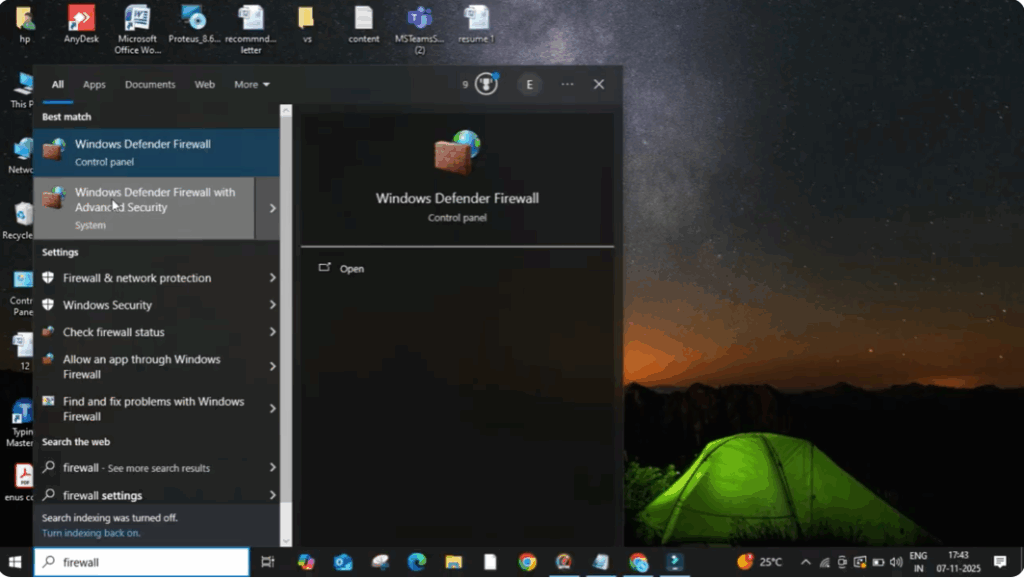Click the Rewards trophy icon showing 9 points
Viewport: 1024px width, 578px height.
click(x=485, y=84)
